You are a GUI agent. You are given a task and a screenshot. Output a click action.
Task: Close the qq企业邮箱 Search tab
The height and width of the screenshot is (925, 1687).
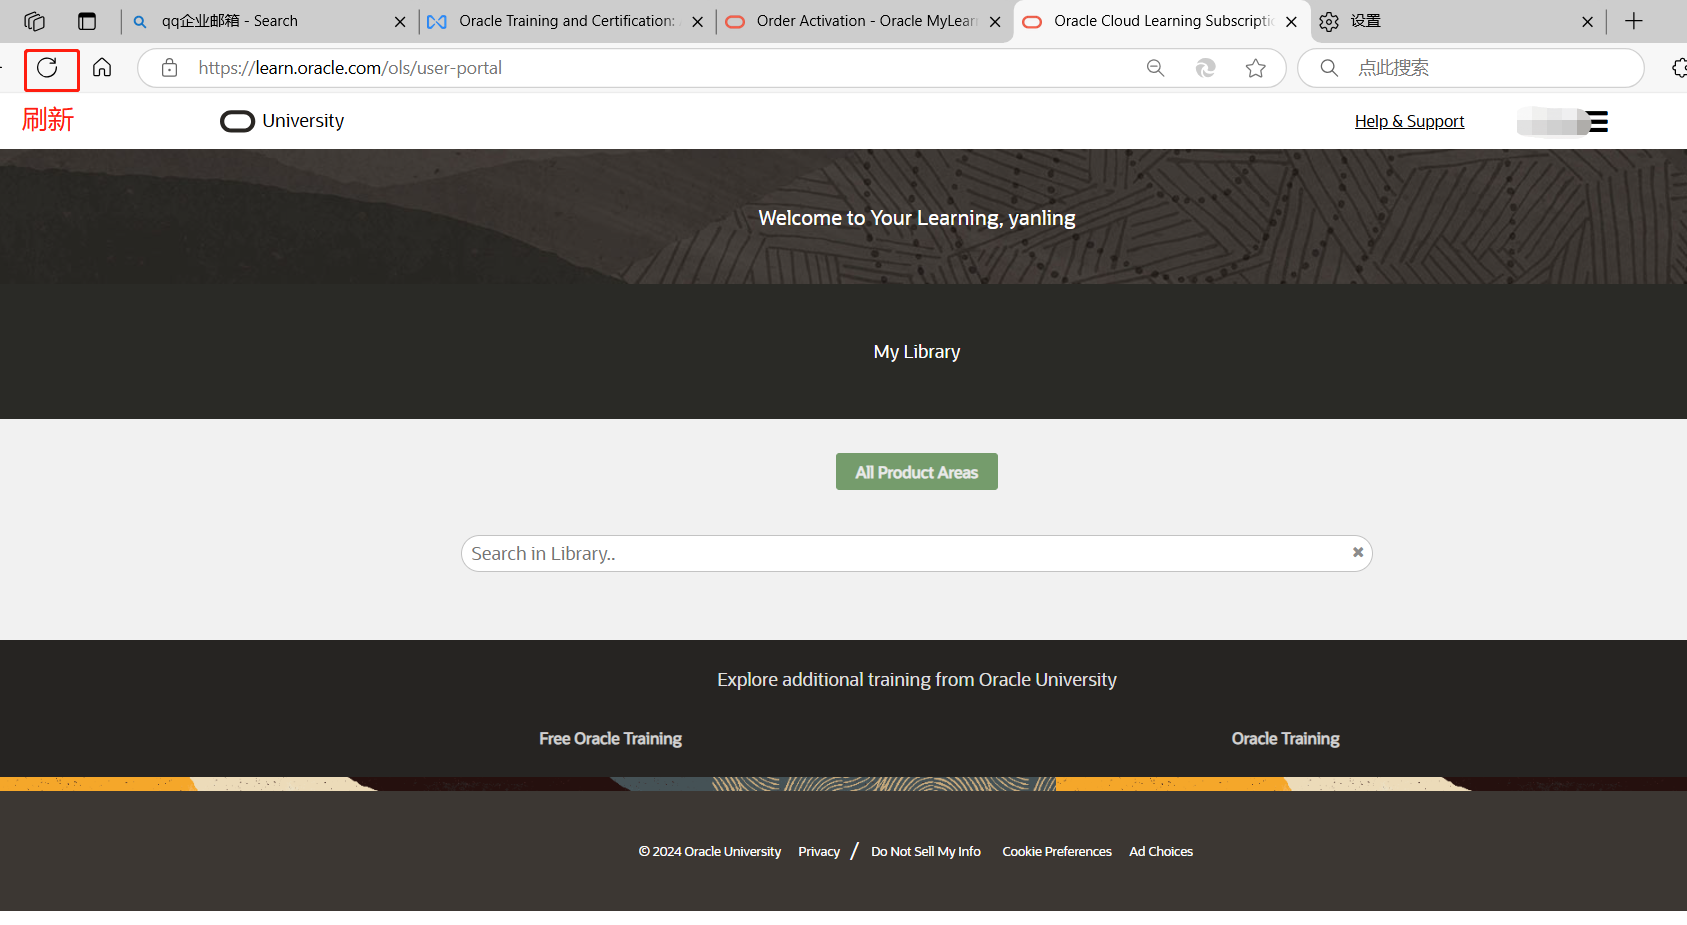400,21
